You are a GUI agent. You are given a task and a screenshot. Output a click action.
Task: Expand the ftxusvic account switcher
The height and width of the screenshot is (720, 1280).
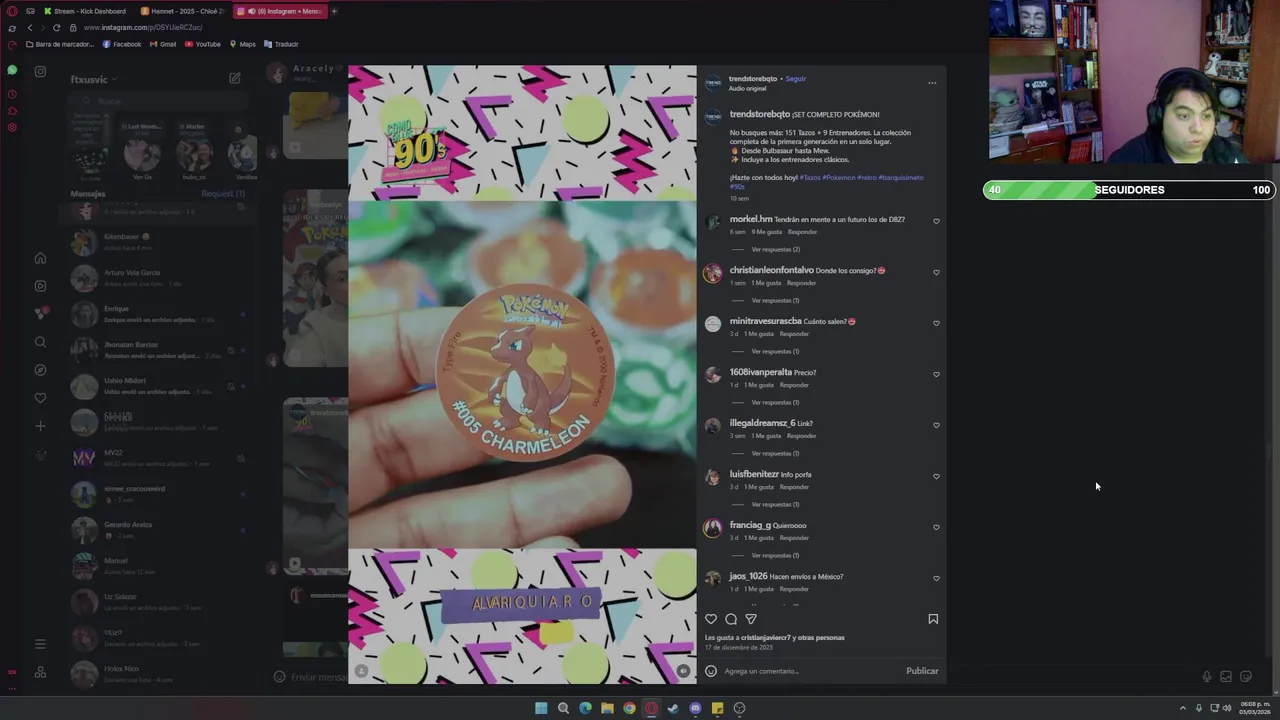[x=94, y=79]
